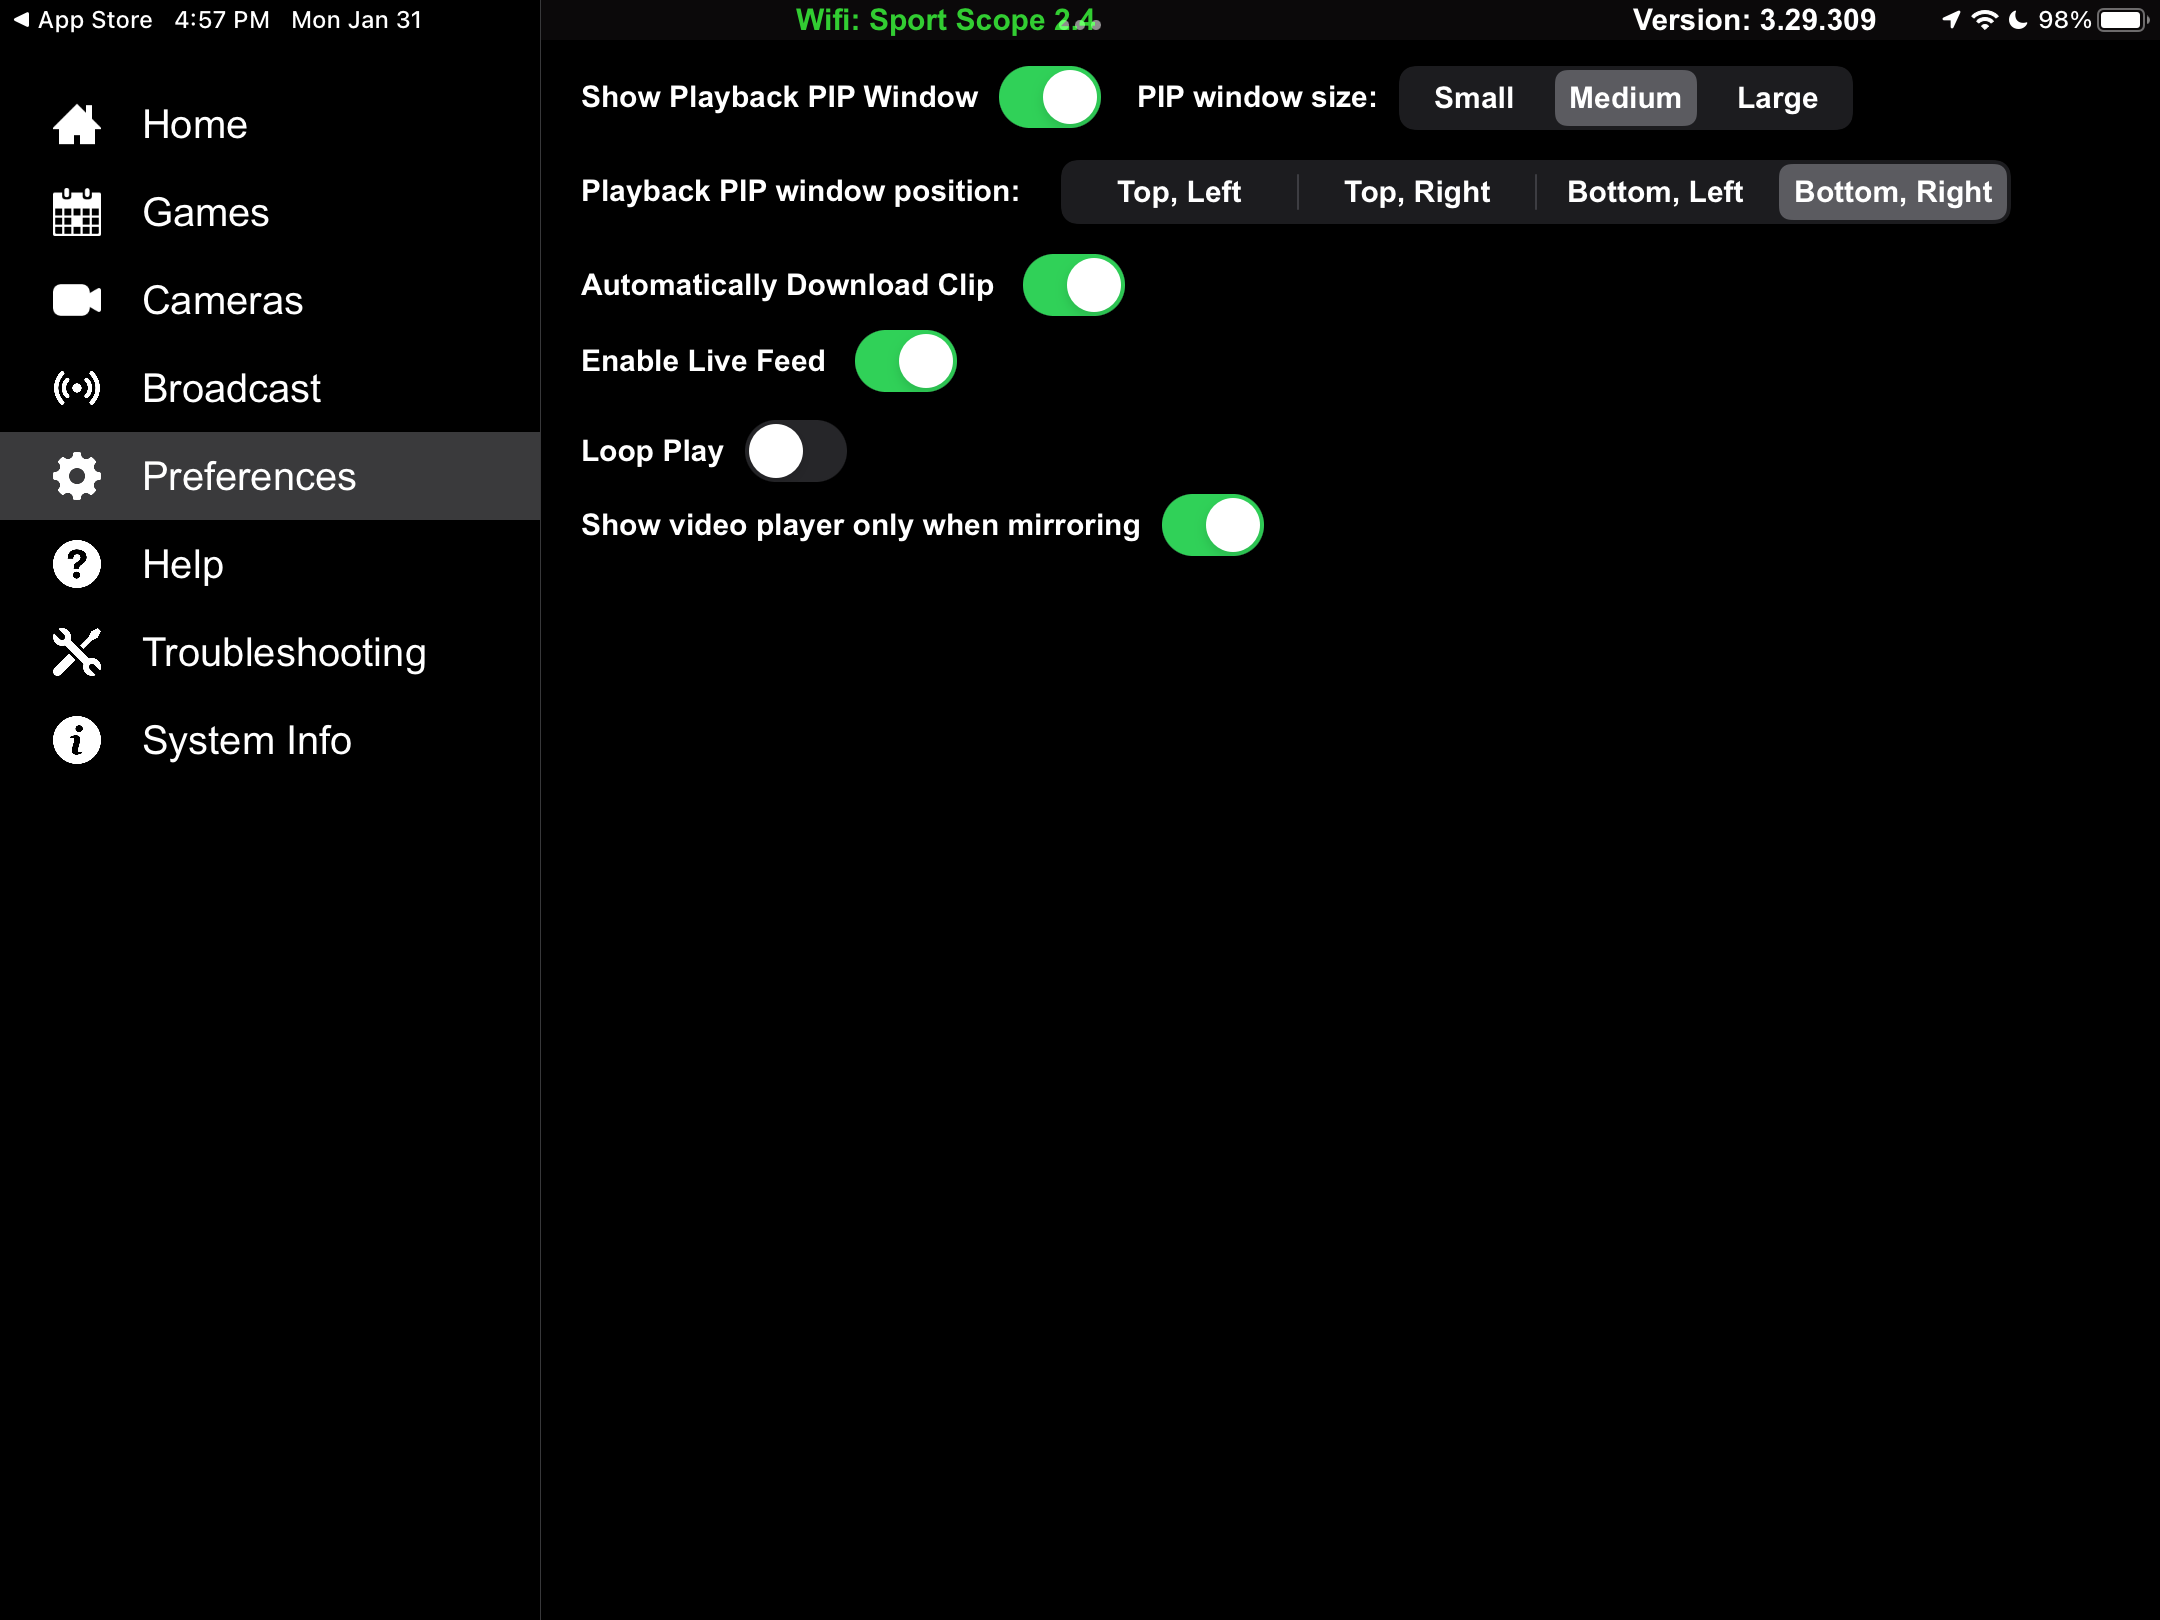Toggle Show Playback PIP Window switch

1049,97
